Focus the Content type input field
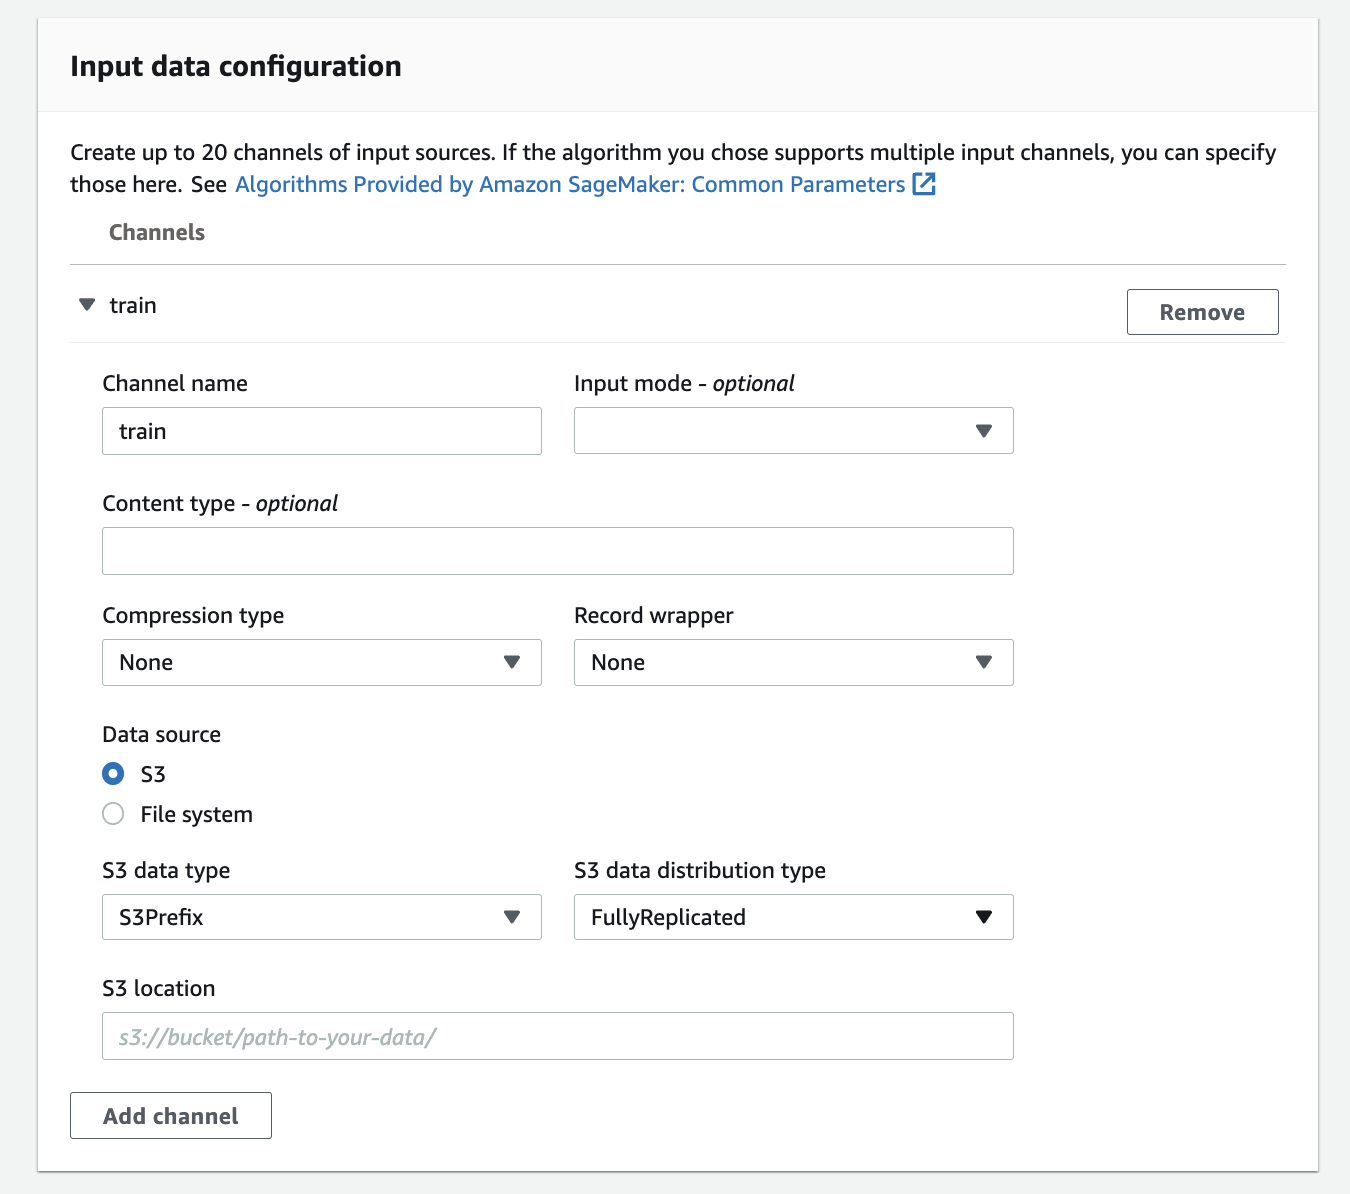The image size is (1350, 1194). click(x=557, y=551)
